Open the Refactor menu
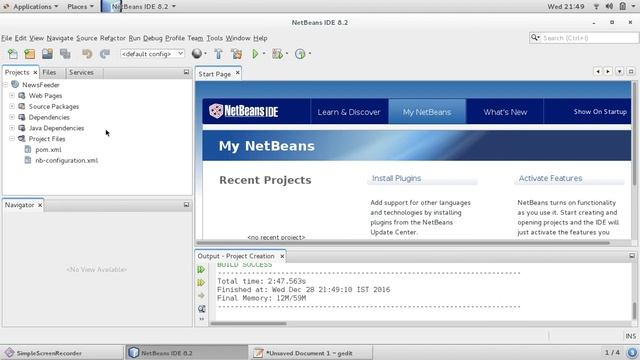The width and height of the screenshot is (640, 360). coord(113,38)
